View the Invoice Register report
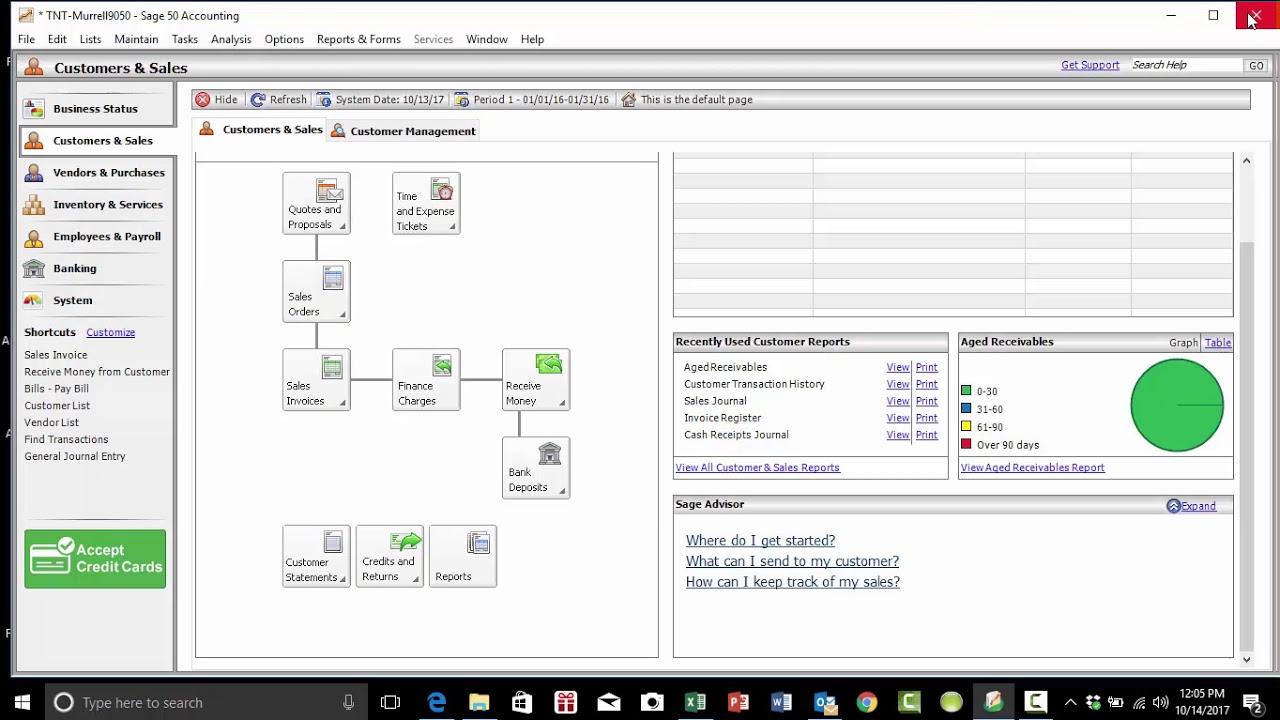 click(898, 418)
